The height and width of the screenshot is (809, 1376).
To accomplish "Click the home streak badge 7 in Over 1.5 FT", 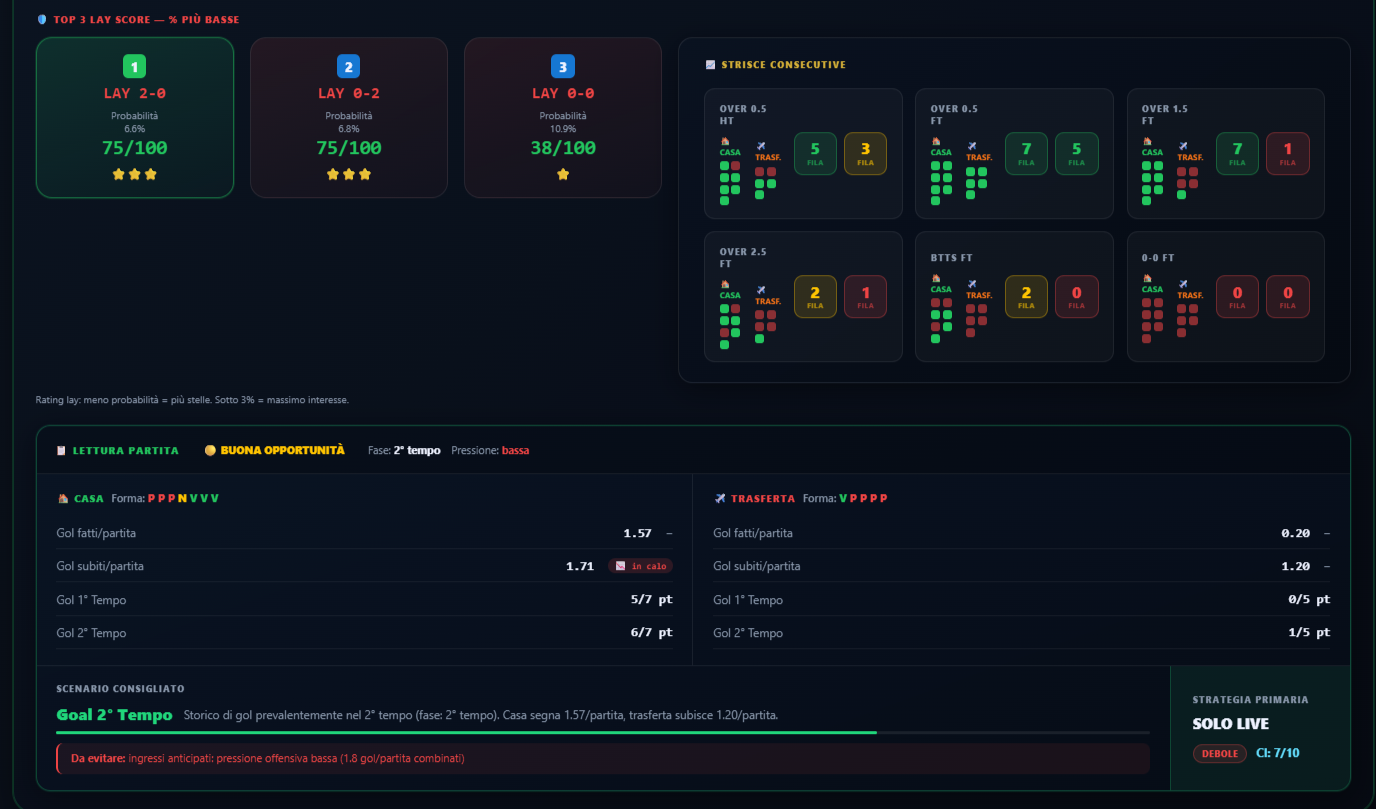I will (1237, 154).
